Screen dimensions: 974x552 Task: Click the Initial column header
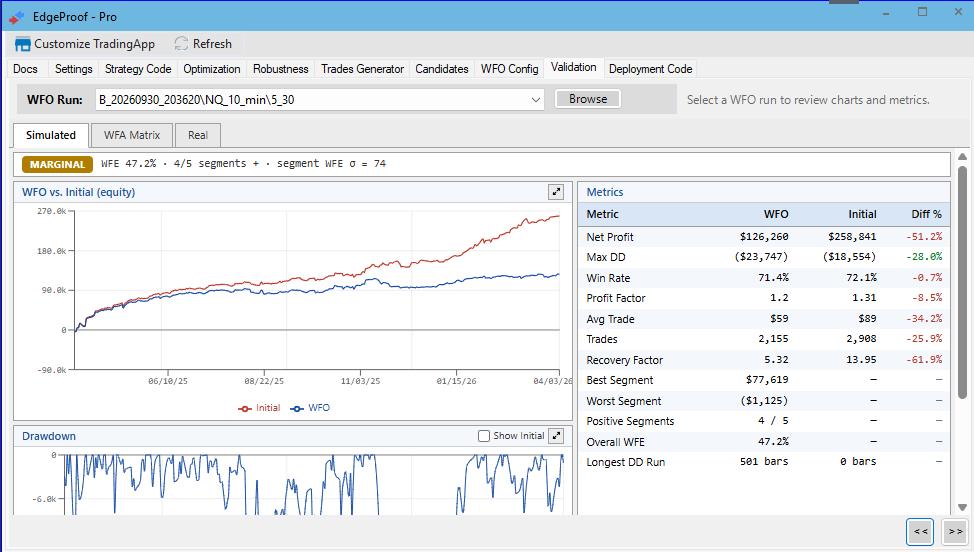click(862, 214)
